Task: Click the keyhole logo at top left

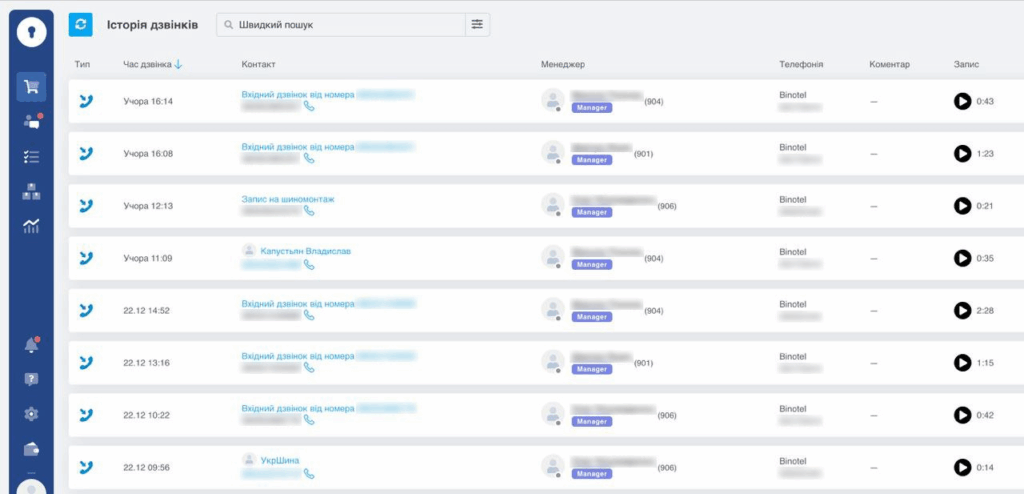Action: pos(31,32)
